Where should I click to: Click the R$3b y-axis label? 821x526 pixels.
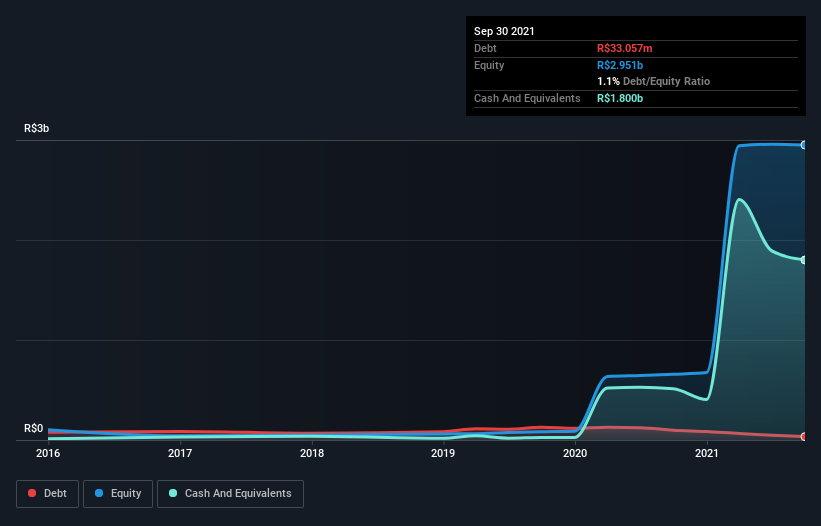coord(37,128)
